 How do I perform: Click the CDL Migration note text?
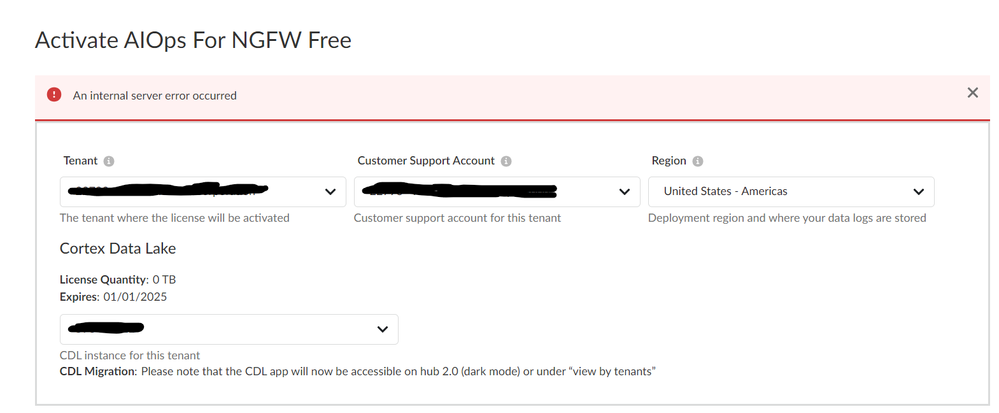point(357,372)
